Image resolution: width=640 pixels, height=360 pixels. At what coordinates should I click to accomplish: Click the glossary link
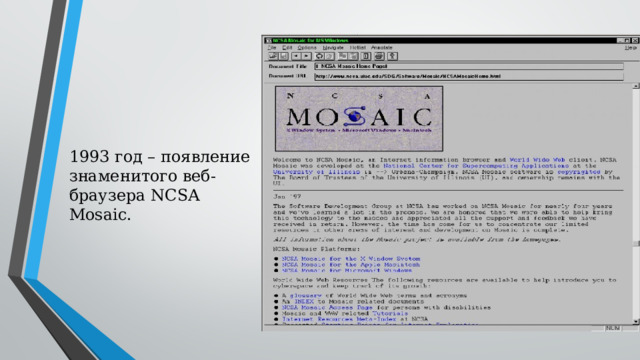tap(306, 296)
